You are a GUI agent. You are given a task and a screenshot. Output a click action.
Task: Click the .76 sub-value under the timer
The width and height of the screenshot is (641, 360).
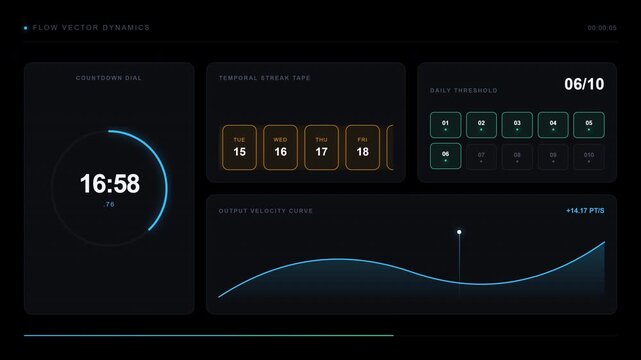point(109,204)
